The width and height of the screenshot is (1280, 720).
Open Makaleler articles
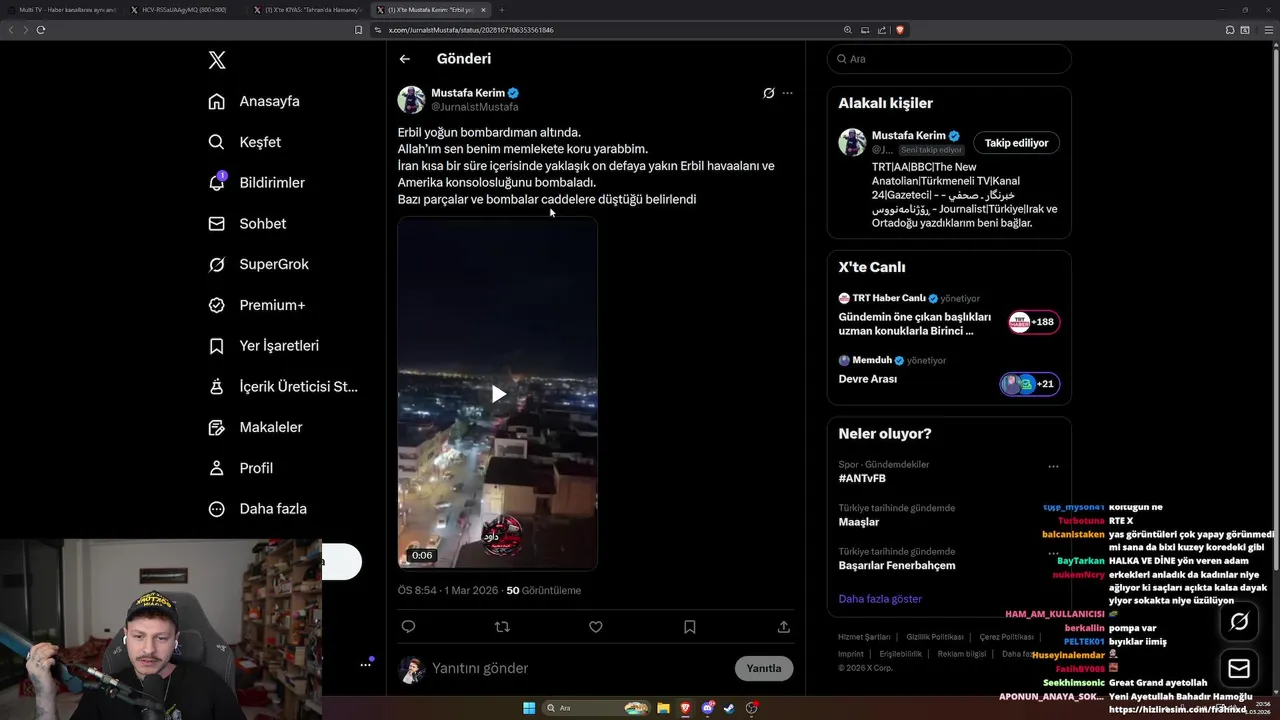255,427
